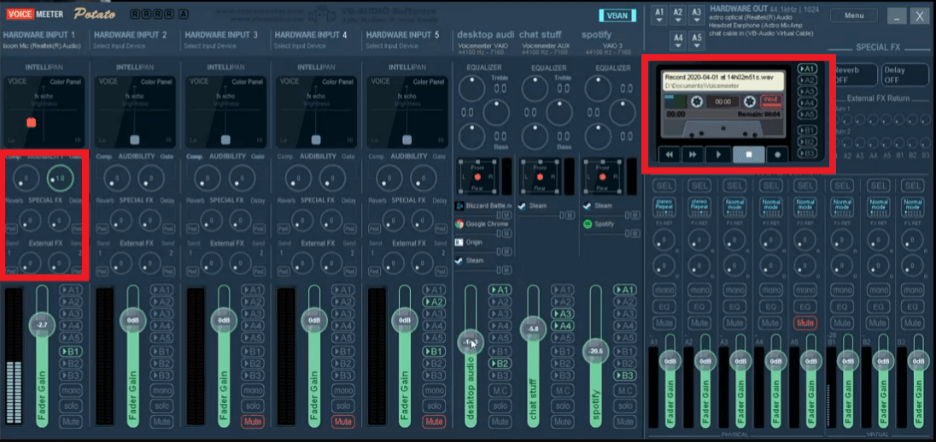The image size is (936, 444).
Task: Toggle Mute on Hardware Input 5
Action: point(435,421)
